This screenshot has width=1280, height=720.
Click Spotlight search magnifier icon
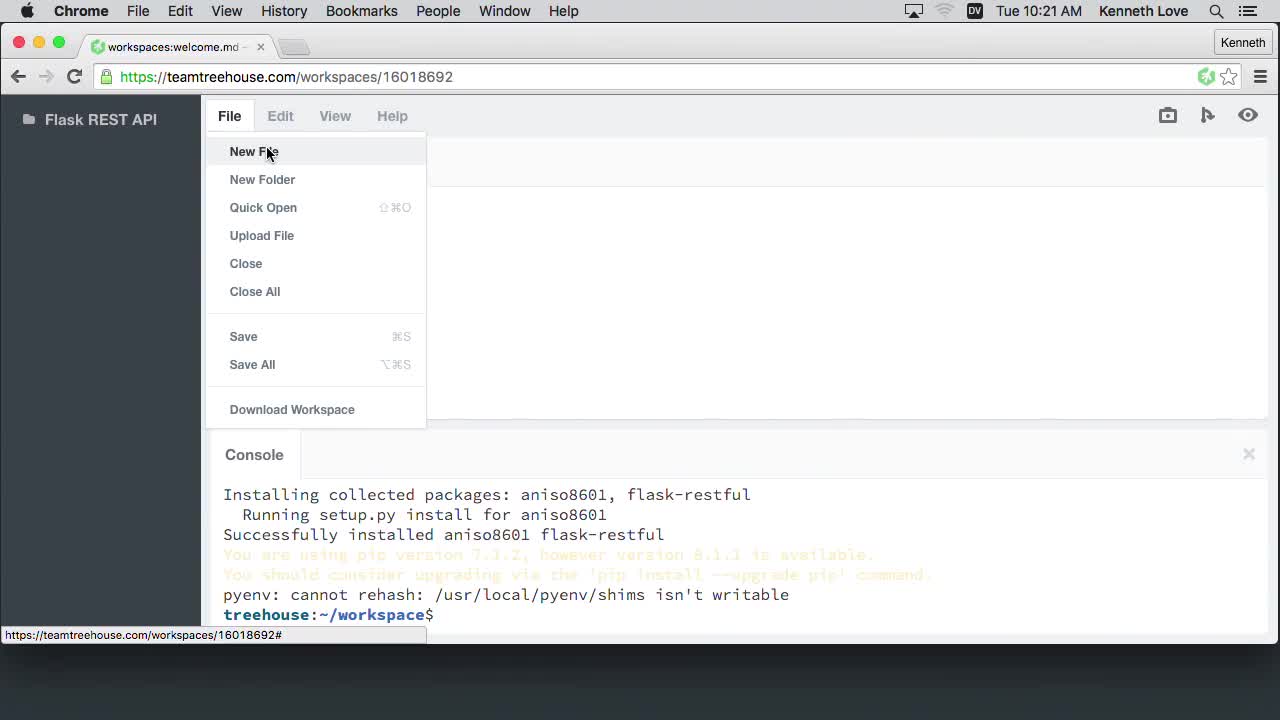click(1216, 11)
